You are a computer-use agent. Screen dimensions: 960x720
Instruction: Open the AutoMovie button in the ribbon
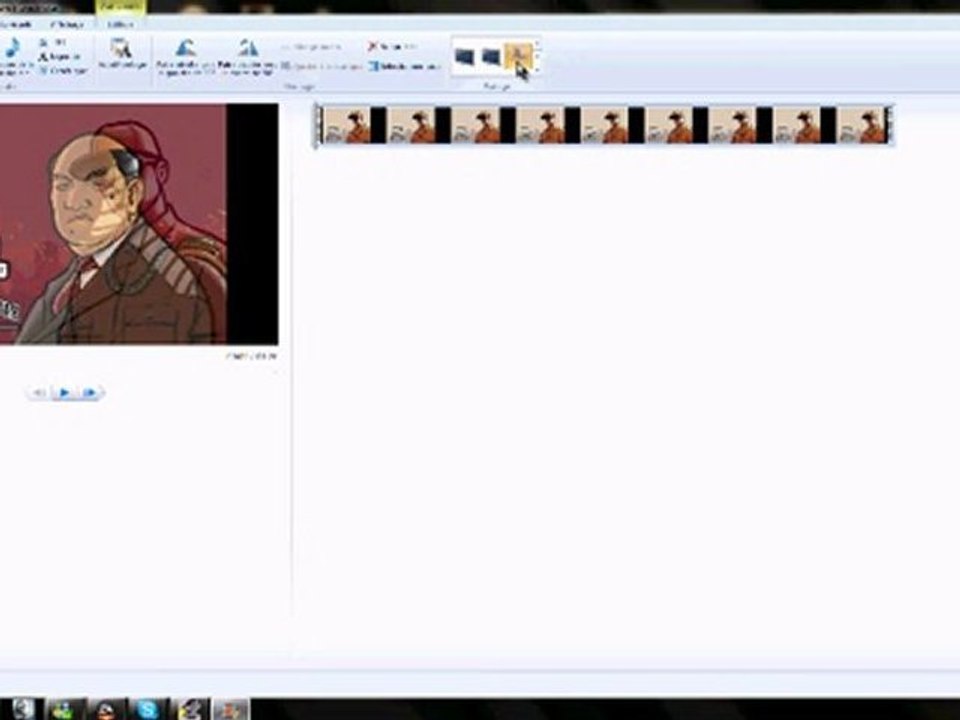(x=122, y=53)
